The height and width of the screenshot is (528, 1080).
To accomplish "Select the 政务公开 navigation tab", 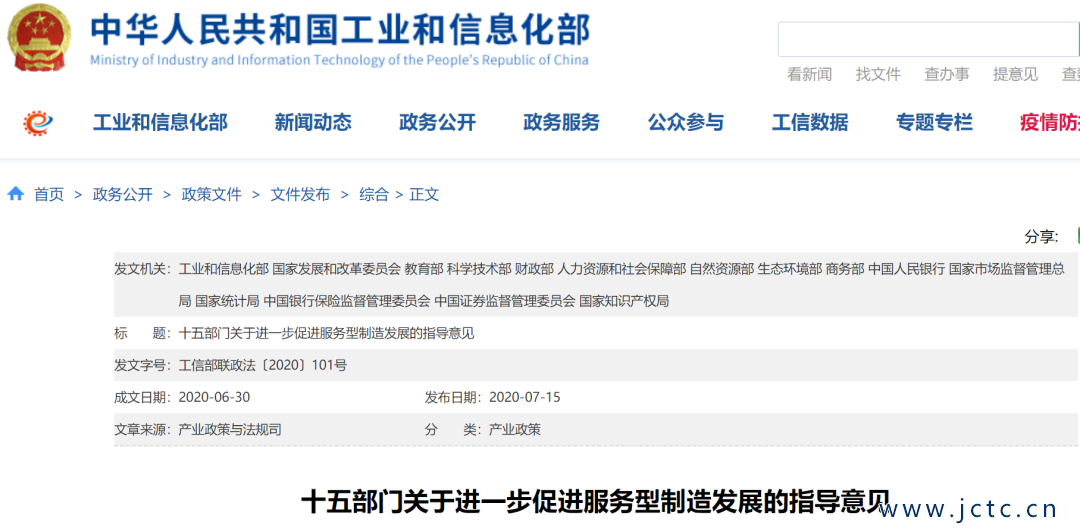I will pyautogui.click(x=437, y=123).
